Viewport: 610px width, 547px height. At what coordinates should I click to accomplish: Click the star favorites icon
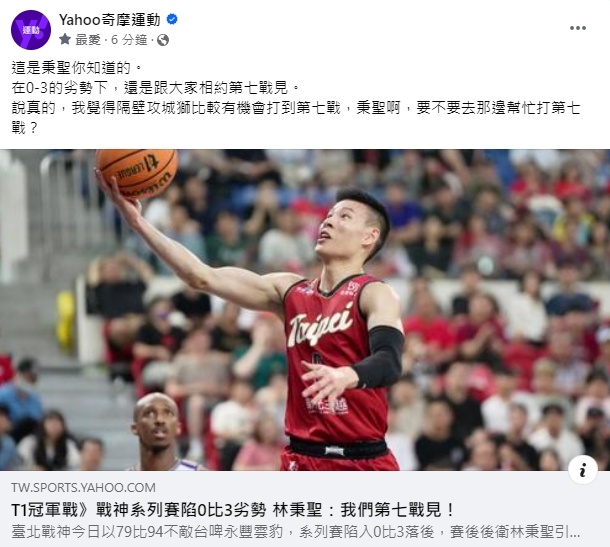pyautogui.click(x=65, y=39)
